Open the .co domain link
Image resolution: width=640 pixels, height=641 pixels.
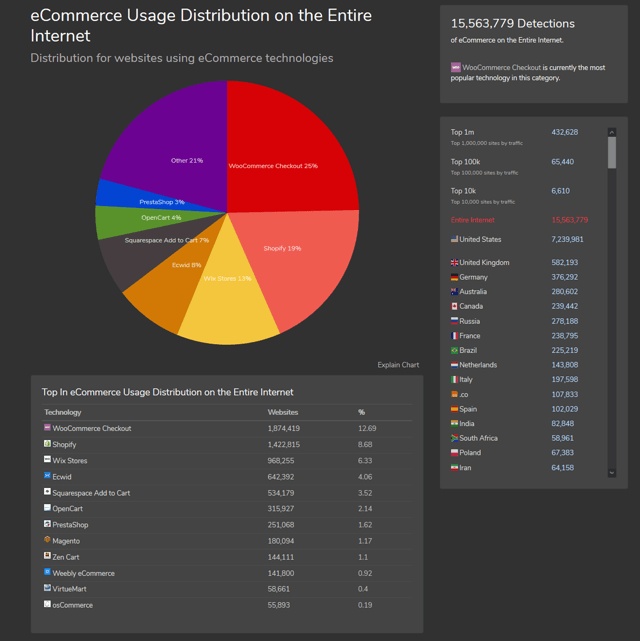[x=463, y=394]
